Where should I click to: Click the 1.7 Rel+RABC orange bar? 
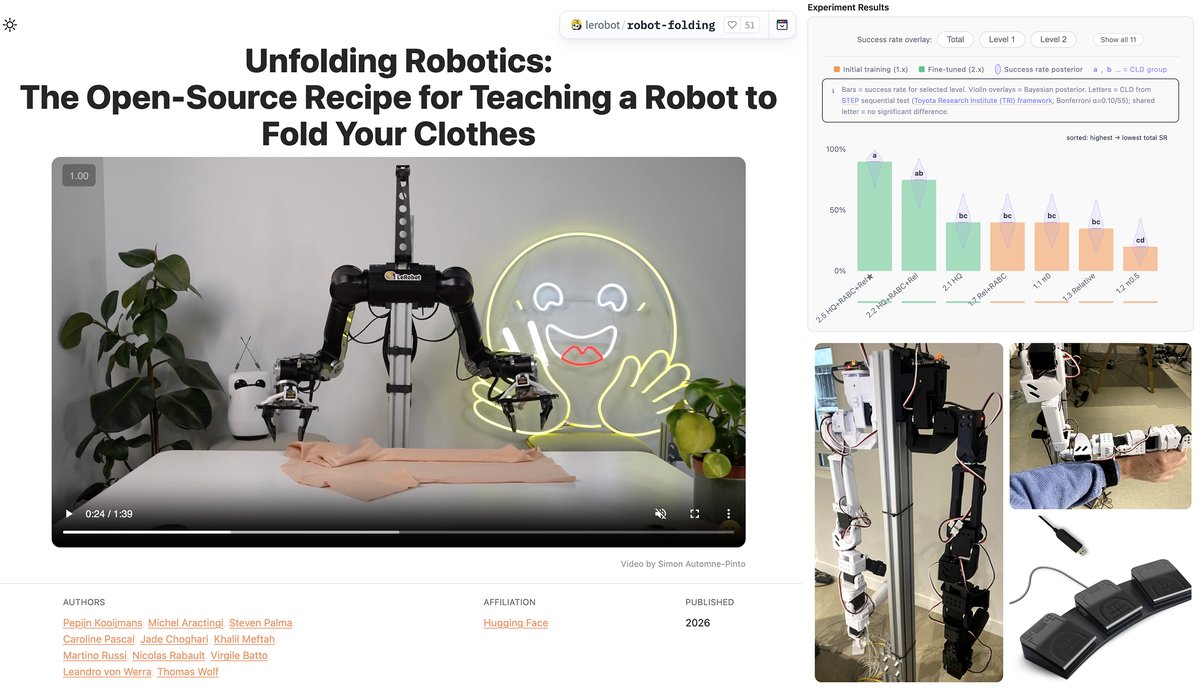pyautogui.click(x=1007, y=246)
